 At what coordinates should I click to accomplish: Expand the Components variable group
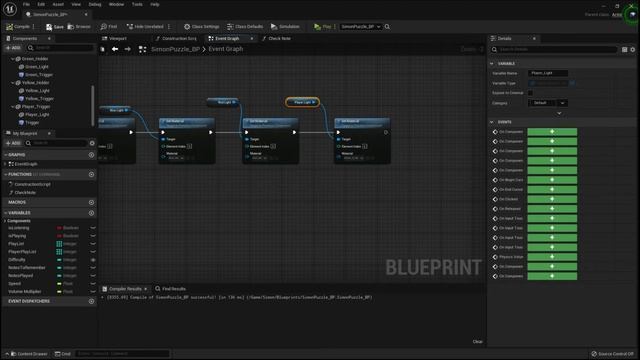pos(5,221)
